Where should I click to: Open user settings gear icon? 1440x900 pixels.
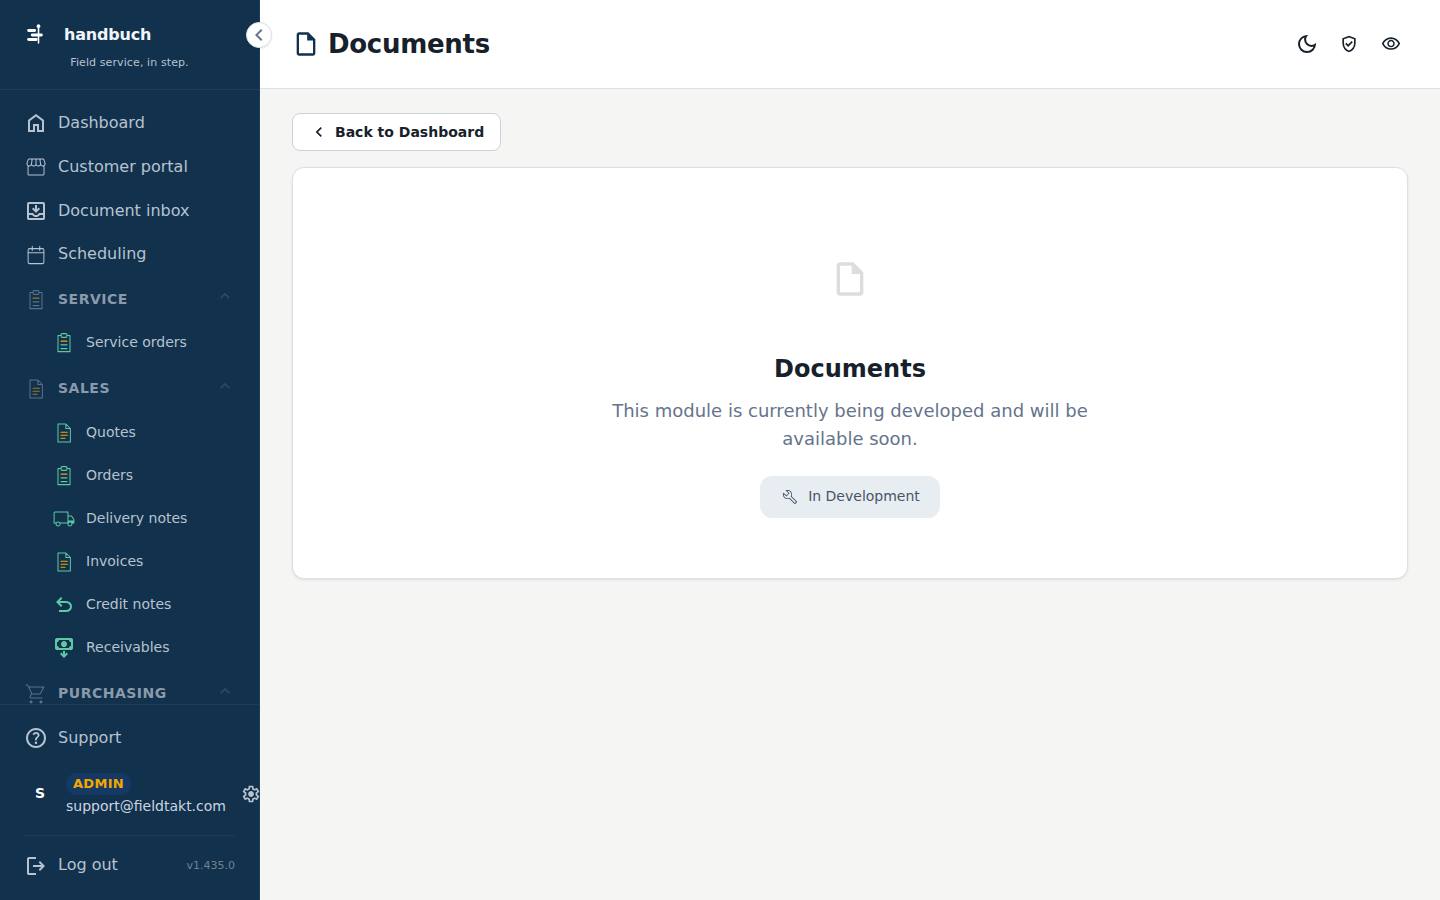[250, 794]
